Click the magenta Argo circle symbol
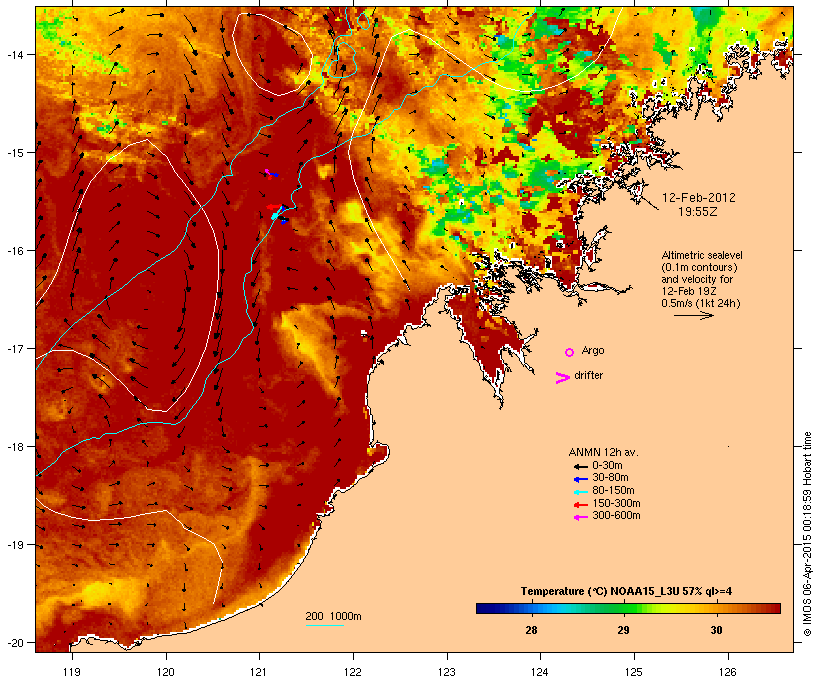This screenshot has height=680, width=820. (569, 352)
